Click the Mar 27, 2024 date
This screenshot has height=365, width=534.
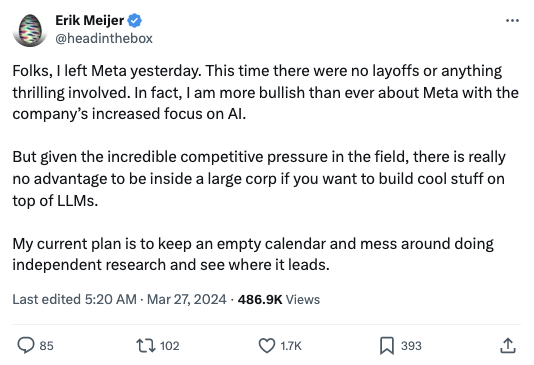click(187, 299)
